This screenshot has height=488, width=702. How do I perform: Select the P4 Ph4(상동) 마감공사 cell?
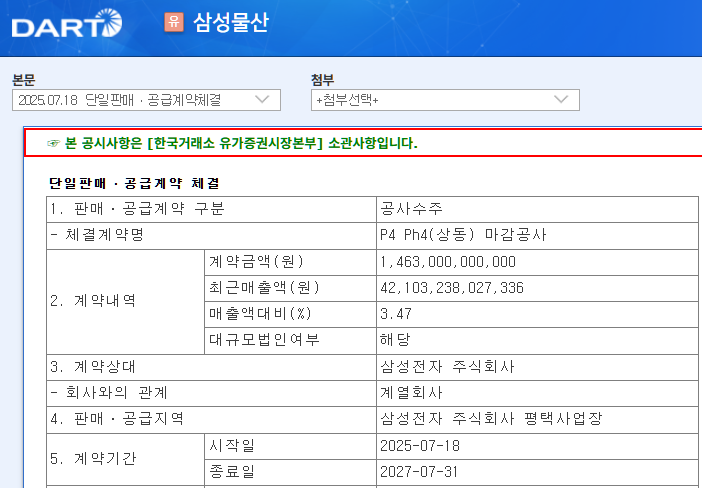537,235
